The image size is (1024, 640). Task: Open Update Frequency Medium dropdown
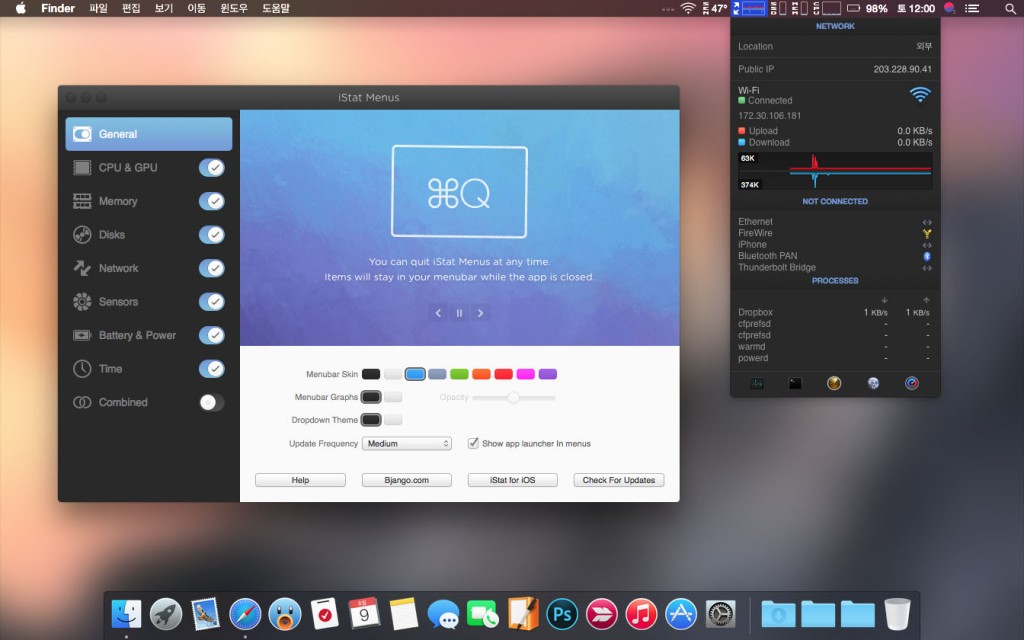click(407, 443)
